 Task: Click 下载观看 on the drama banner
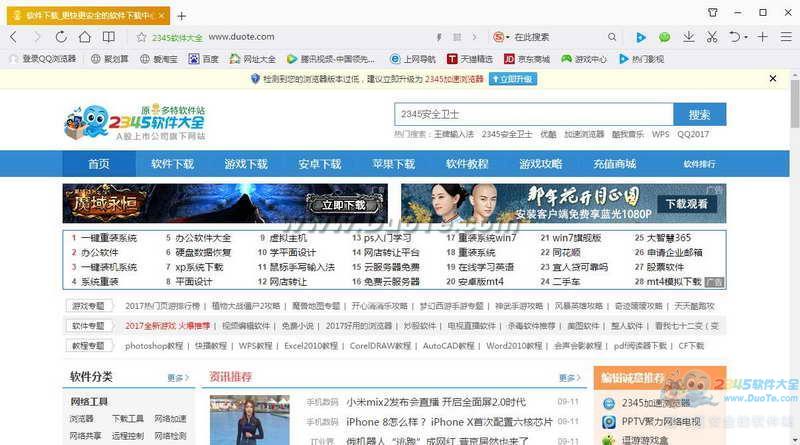pos(687,204)
